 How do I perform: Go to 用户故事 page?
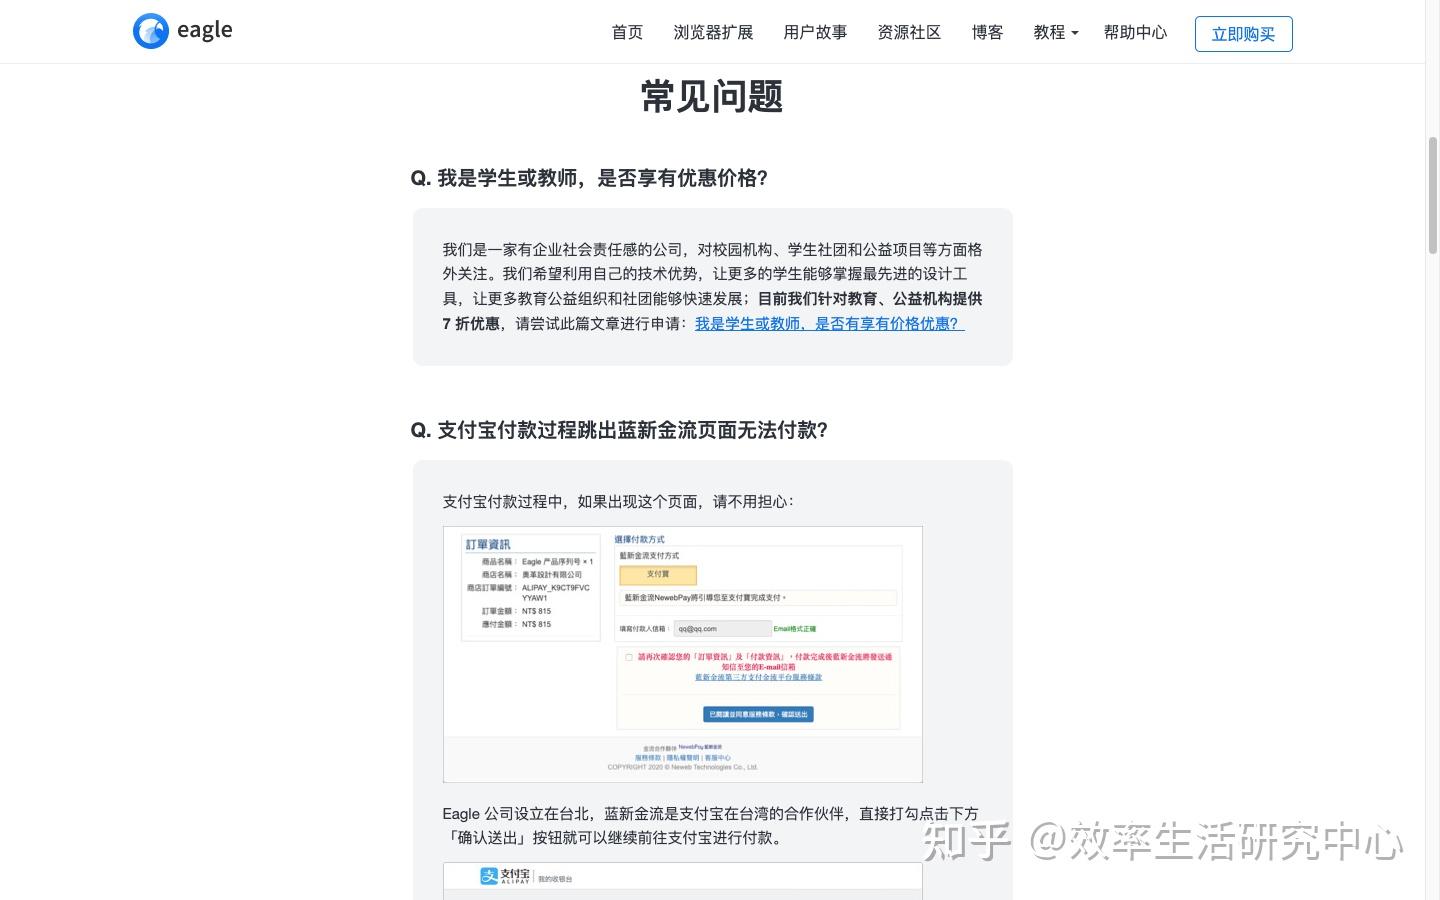(x=815, y=32)
